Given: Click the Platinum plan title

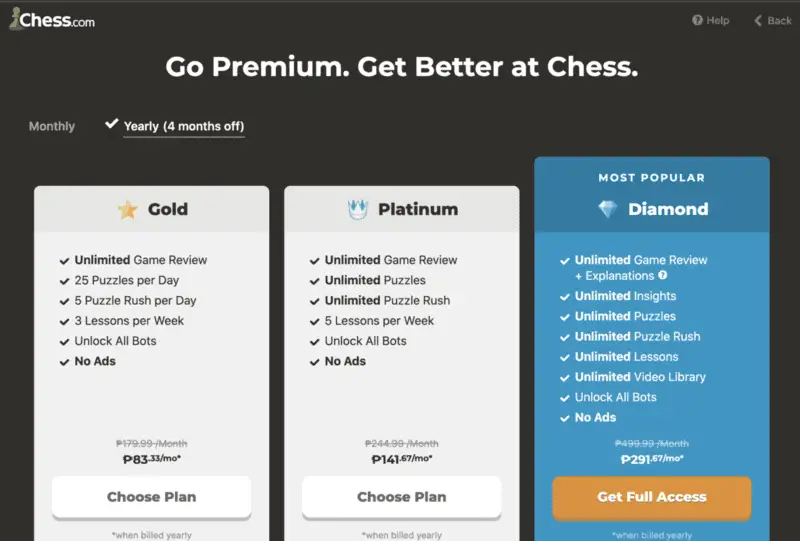Looking at the screenshot, I should [x=418, y=209].
